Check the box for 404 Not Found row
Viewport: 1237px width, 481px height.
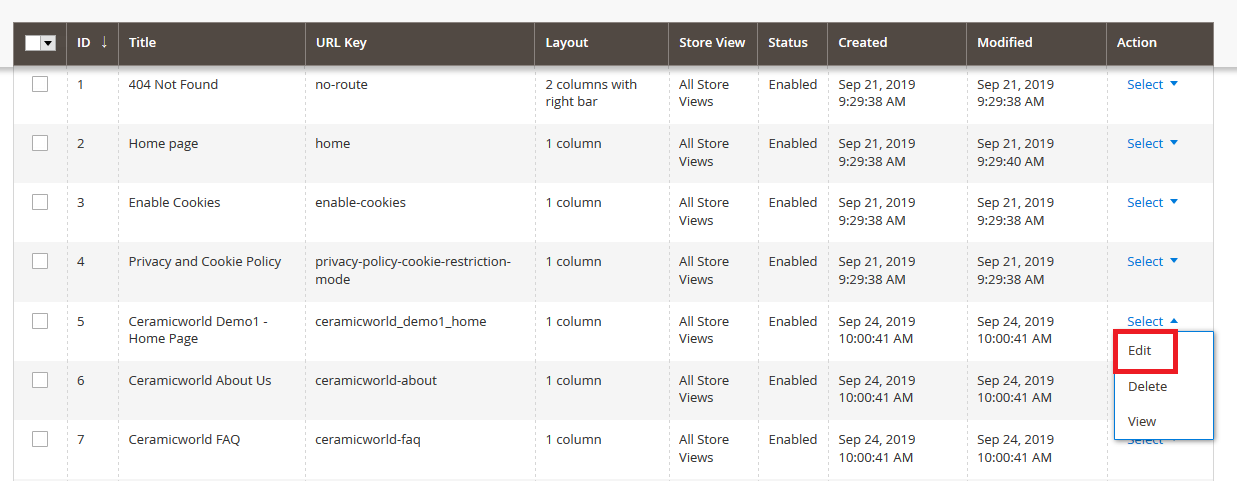[x=40, y=85]
